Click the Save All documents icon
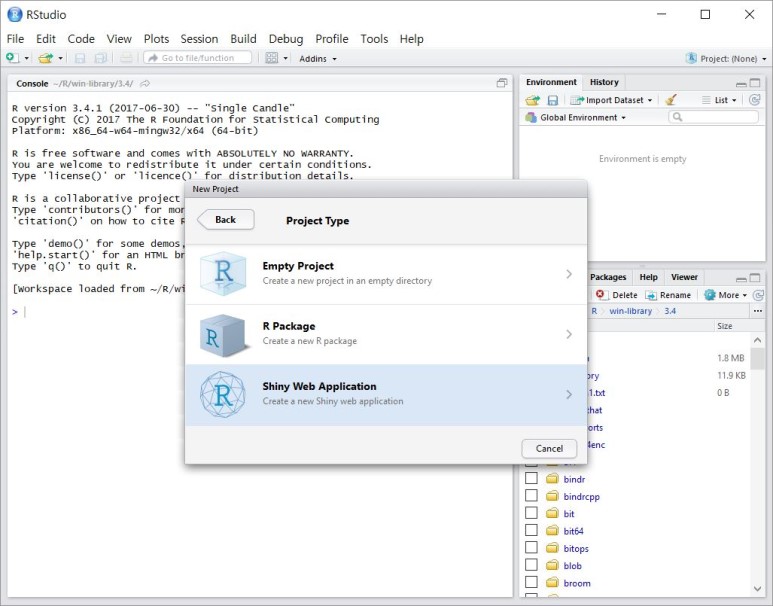The width and height of the screenshot is (773, 606). (x=101, y=58)
